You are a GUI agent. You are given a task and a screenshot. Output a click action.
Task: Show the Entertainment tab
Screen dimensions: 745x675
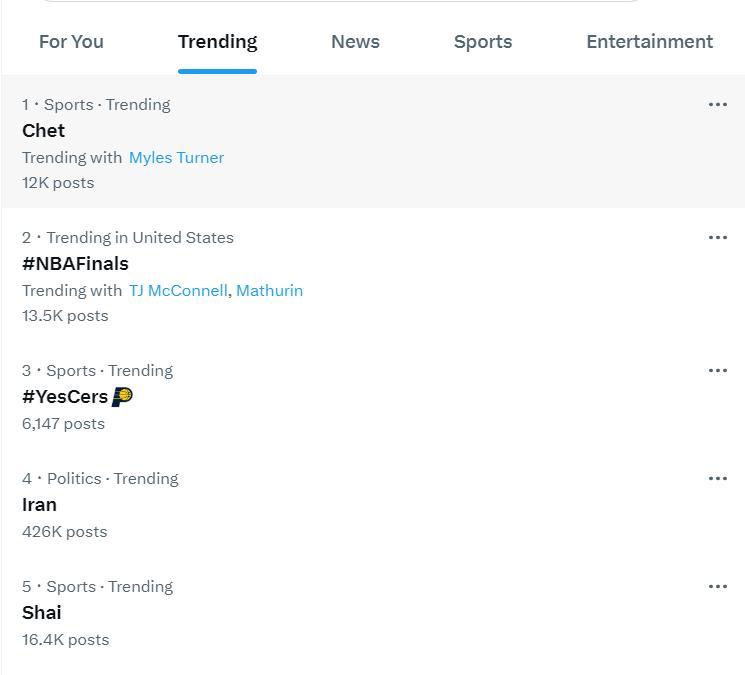coord(649,42)
